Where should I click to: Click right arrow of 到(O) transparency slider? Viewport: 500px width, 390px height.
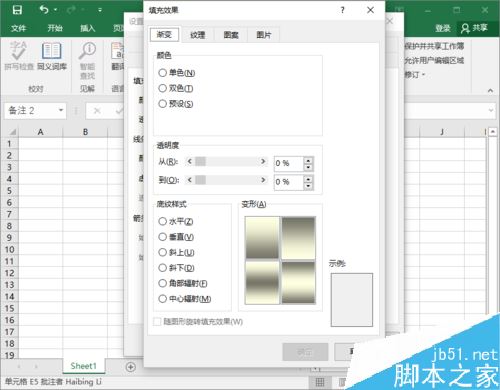pyautogui.click(x=263, y=180)
